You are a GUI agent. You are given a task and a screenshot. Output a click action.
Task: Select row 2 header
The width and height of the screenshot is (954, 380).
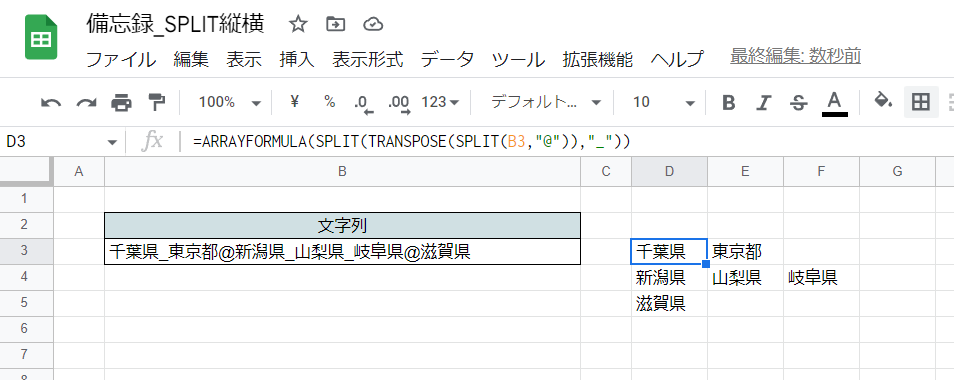tap(27, 225)
